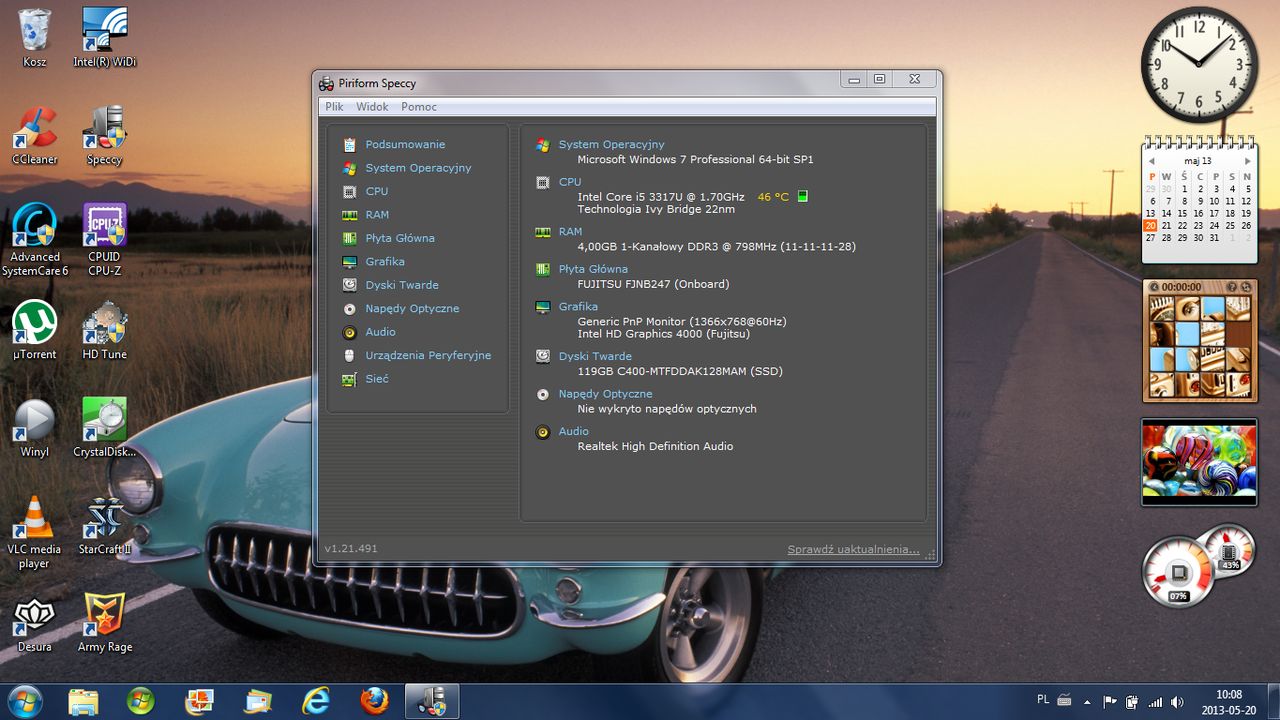1280x720 pixels.
Task: Click Sprawdź uaktualnienia link
Action: pos(853,549)
